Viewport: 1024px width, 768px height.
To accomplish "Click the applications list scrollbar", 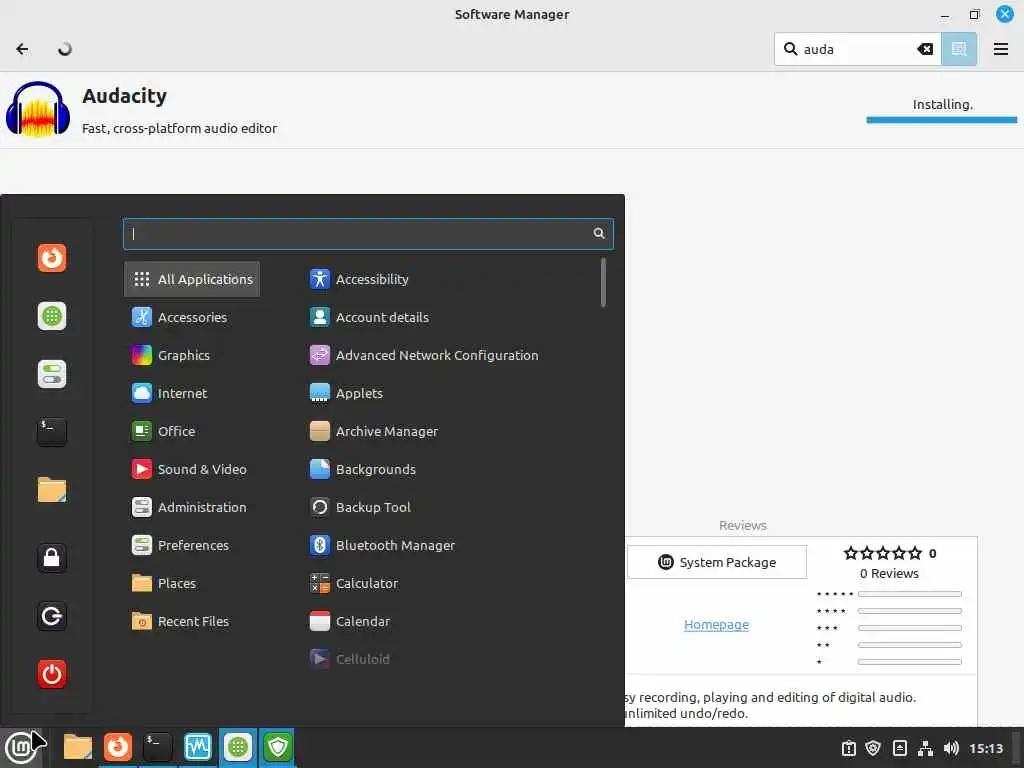I will pos(603,282).
